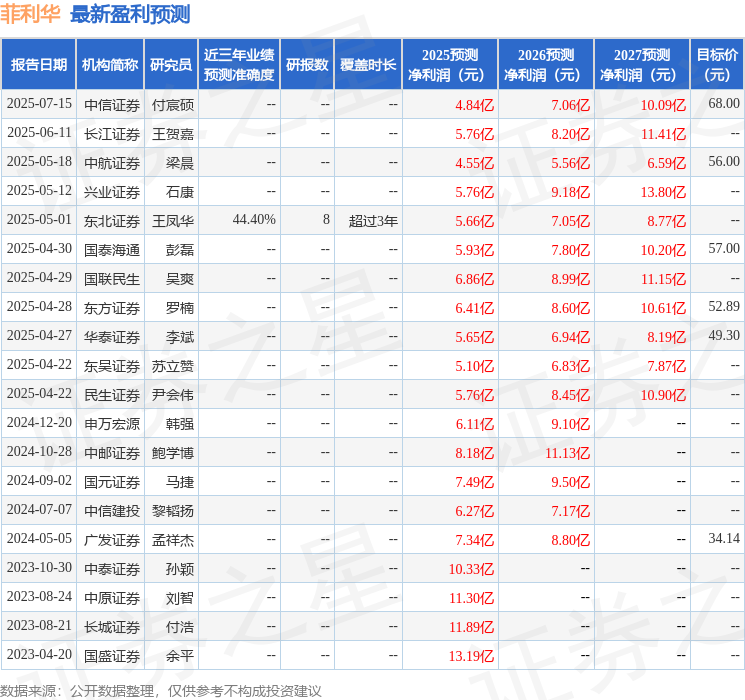Click the 52.89 target price

(x=724, y=307)
